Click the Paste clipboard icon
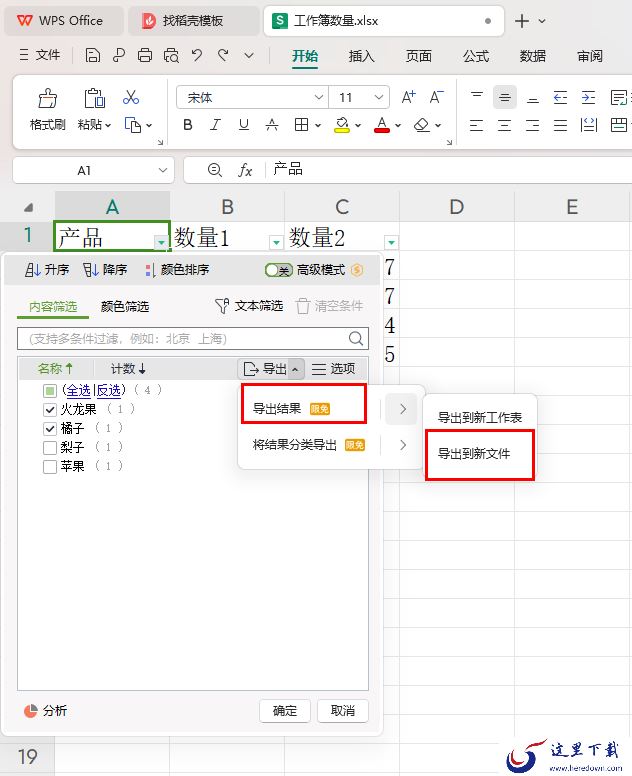Viewport: 632px width, 776px height. pyautogui.click(x=94, y=98)
